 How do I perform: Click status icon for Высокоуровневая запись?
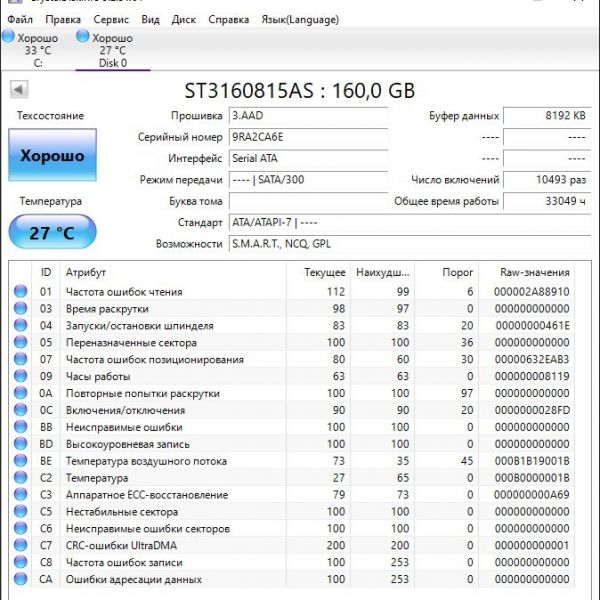(x=21, y=443)
